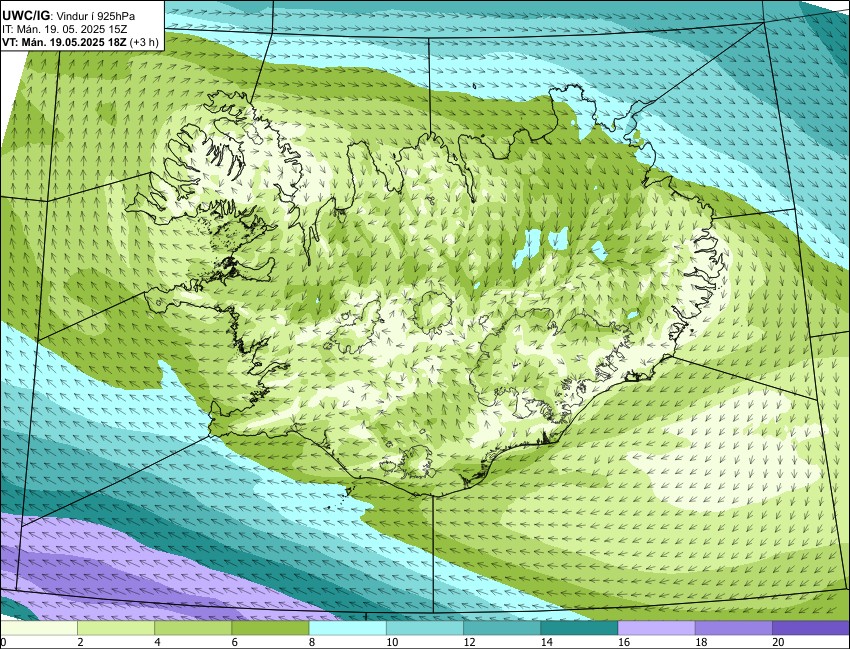Click the legend value '10'
The image size is (850, 649).
[x=392, y=642]
